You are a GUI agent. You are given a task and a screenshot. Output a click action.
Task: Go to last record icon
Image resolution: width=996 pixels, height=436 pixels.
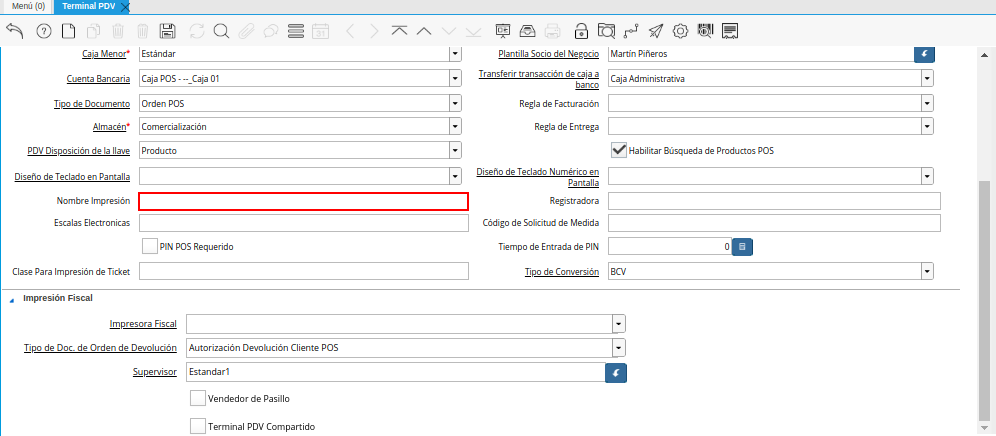point(473,31)
